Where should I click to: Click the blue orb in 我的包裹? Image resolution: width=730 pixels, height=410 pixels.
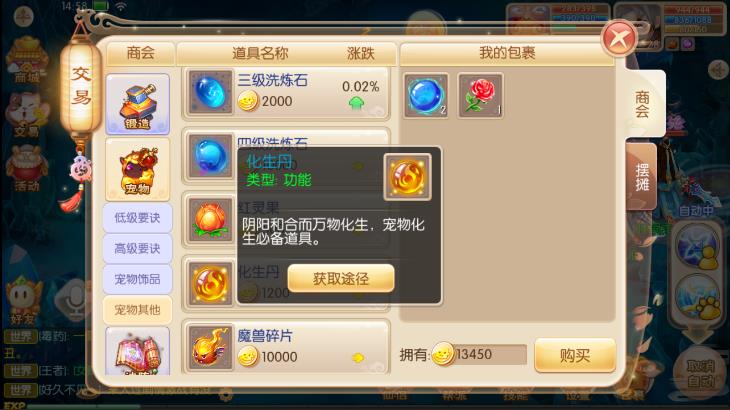coord(426,96)
